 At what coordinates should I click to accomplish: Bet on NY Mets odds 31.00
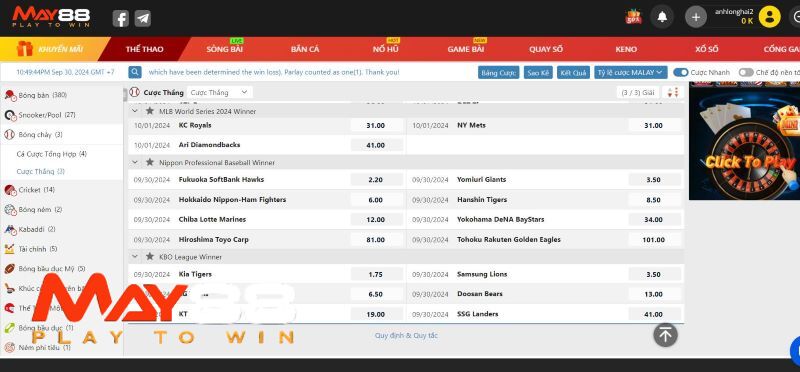coord(654,126)
